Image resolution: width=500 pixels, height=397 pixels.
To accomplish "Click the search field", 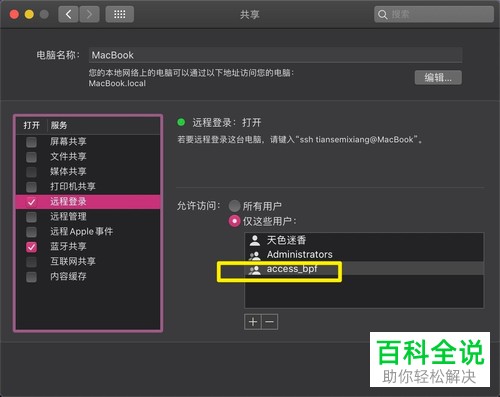I will coord(434,14).
